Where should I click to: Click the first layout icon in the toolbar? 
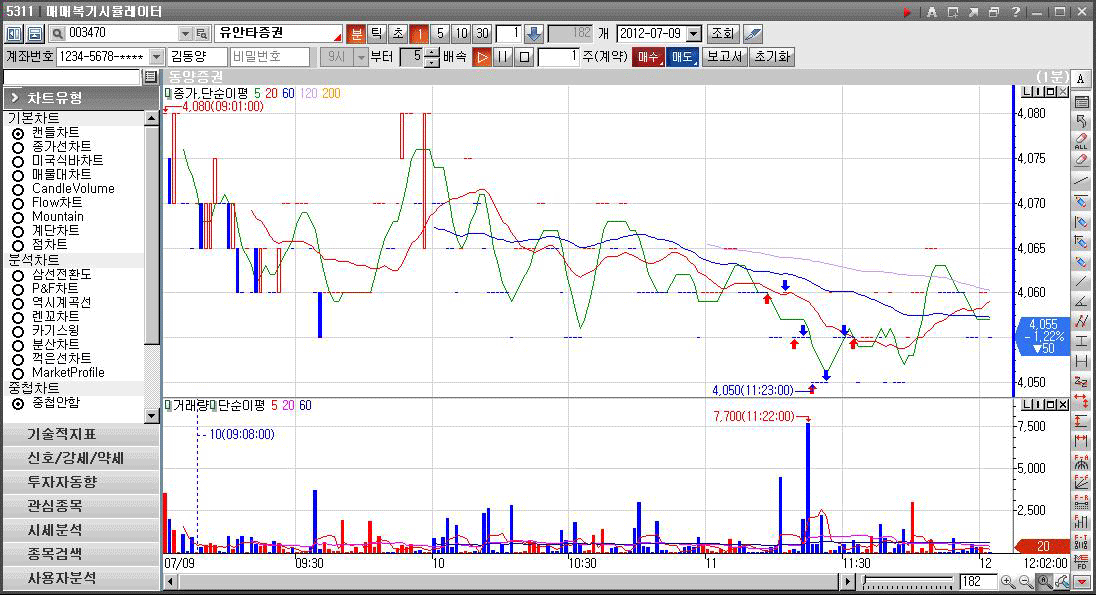14,34
